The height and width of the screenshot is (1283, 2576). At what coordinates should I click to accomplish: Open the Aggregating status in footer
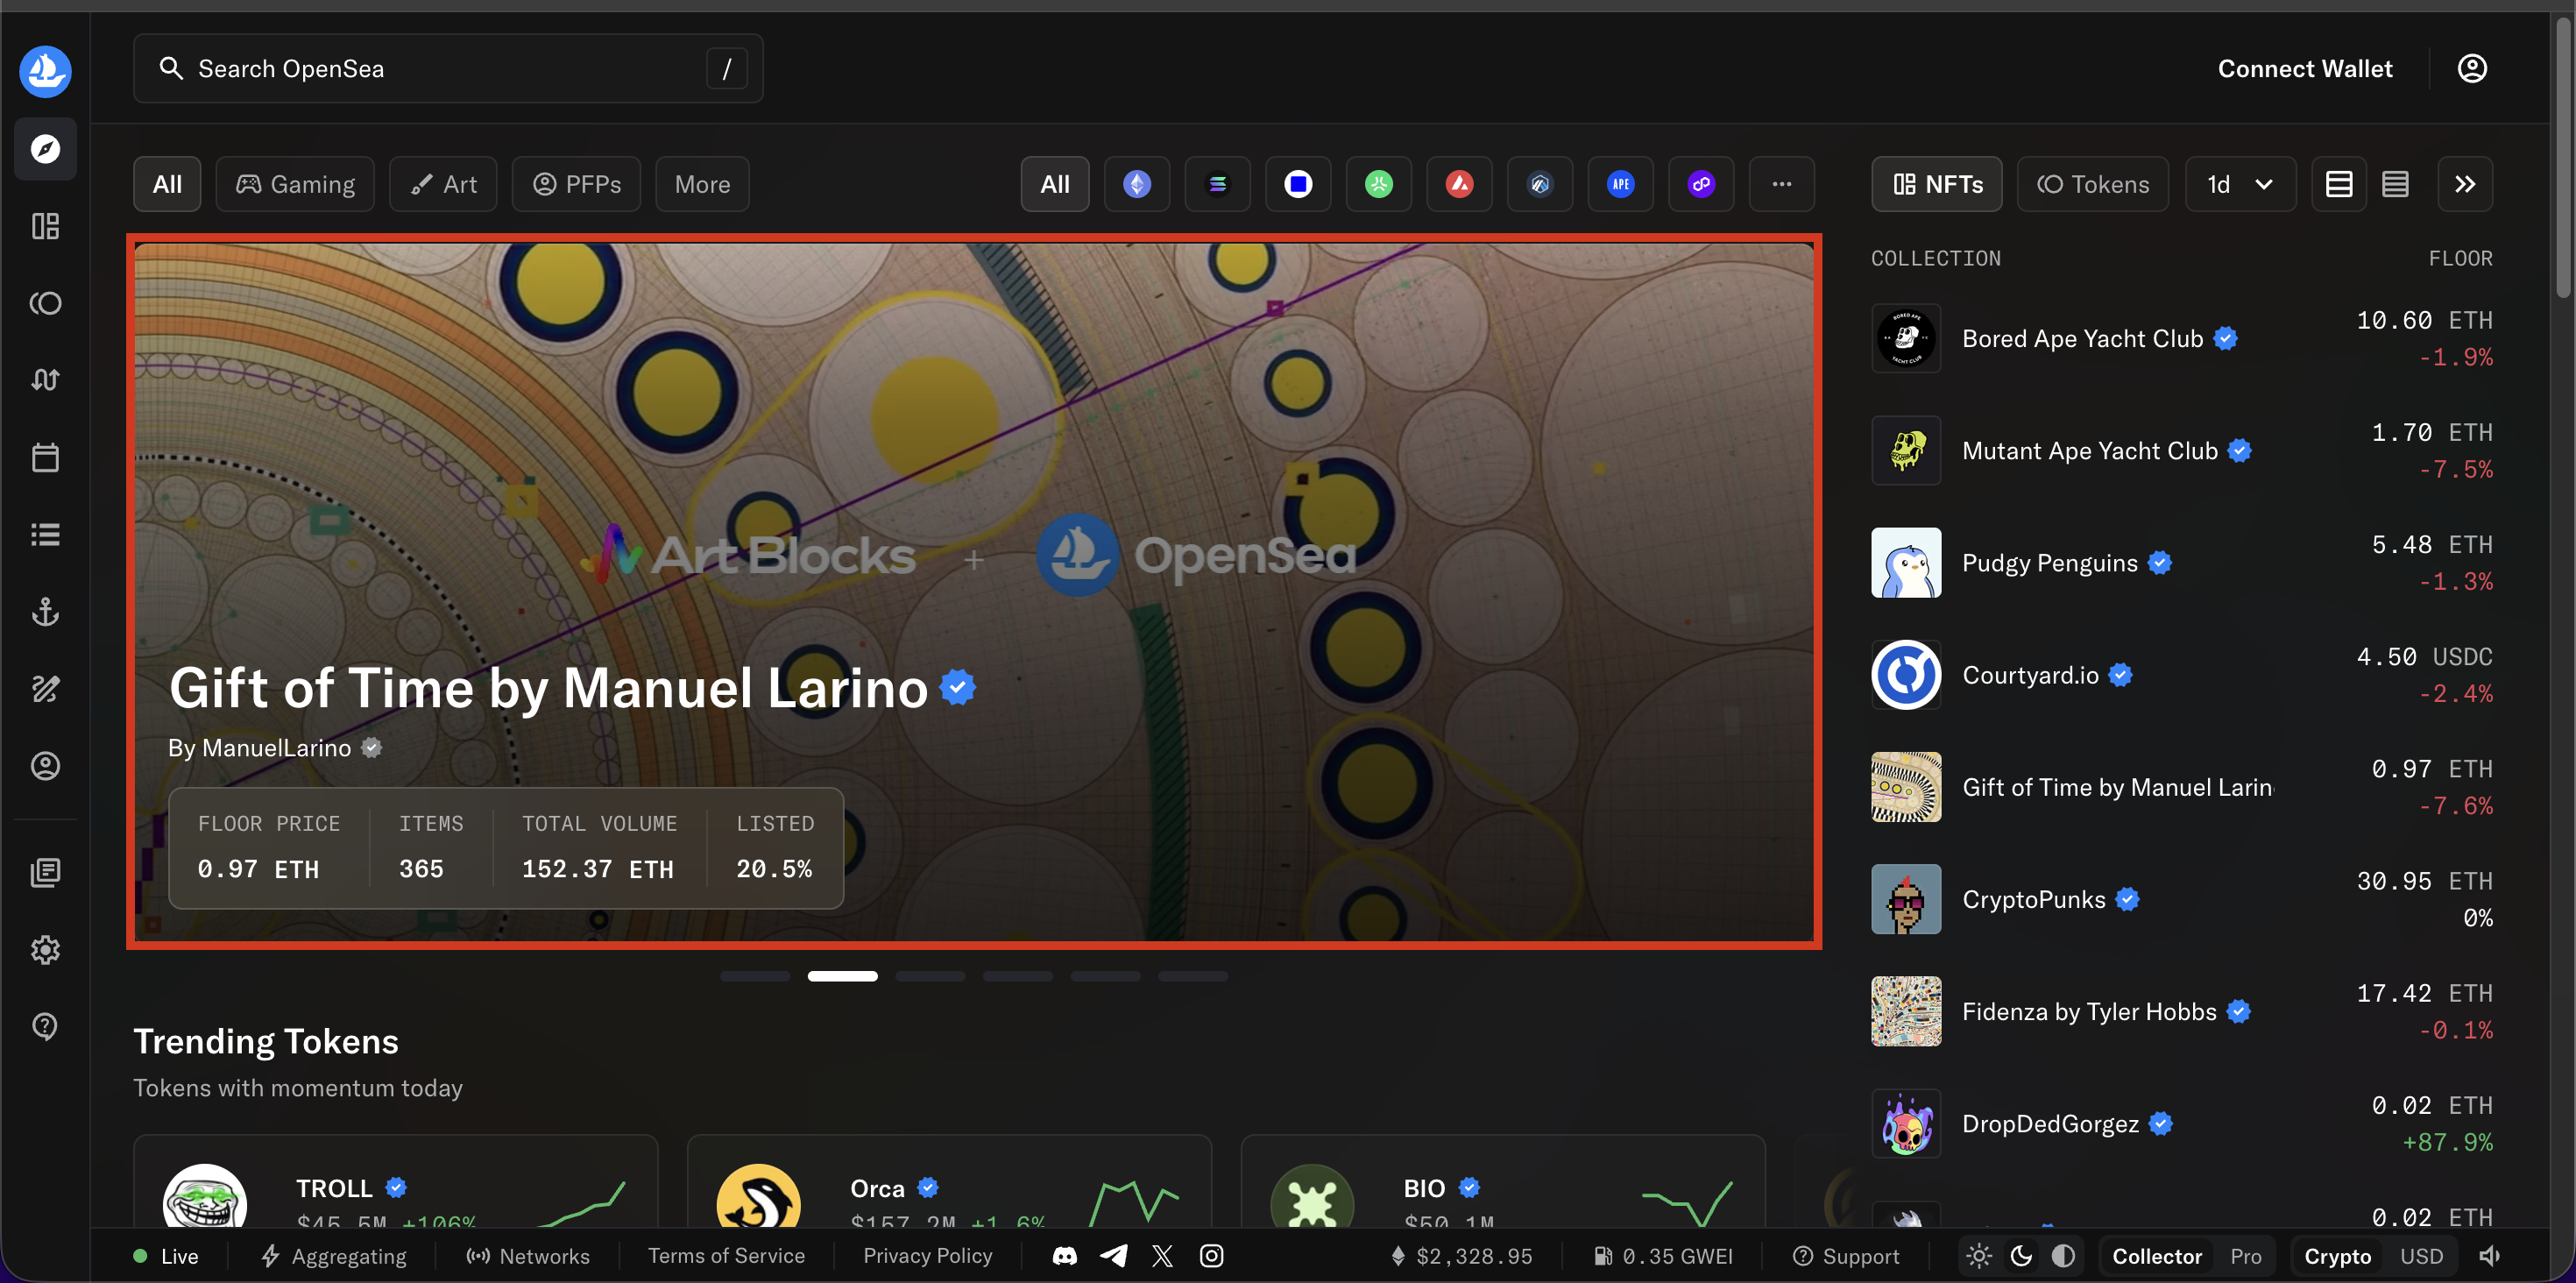click(x=334, y=1256)
